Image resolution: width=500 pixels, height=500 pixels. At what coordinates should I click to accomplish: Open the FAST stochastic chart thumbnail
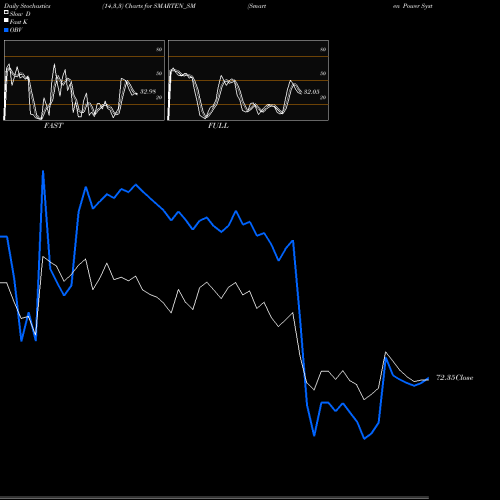(x=84, y=80)
